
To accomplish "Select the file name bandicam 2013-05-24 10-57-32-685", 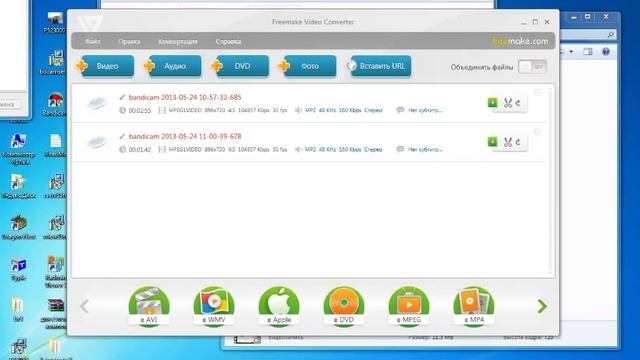I will pos(185,97).
